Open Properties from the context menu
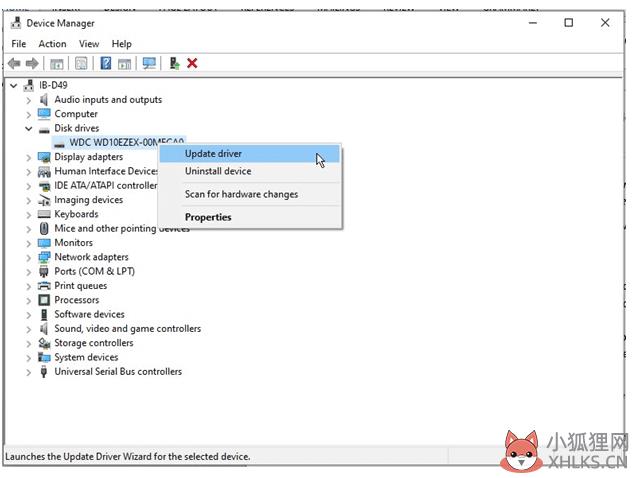This screenshot has width=639, height=478. click(208, 217)
